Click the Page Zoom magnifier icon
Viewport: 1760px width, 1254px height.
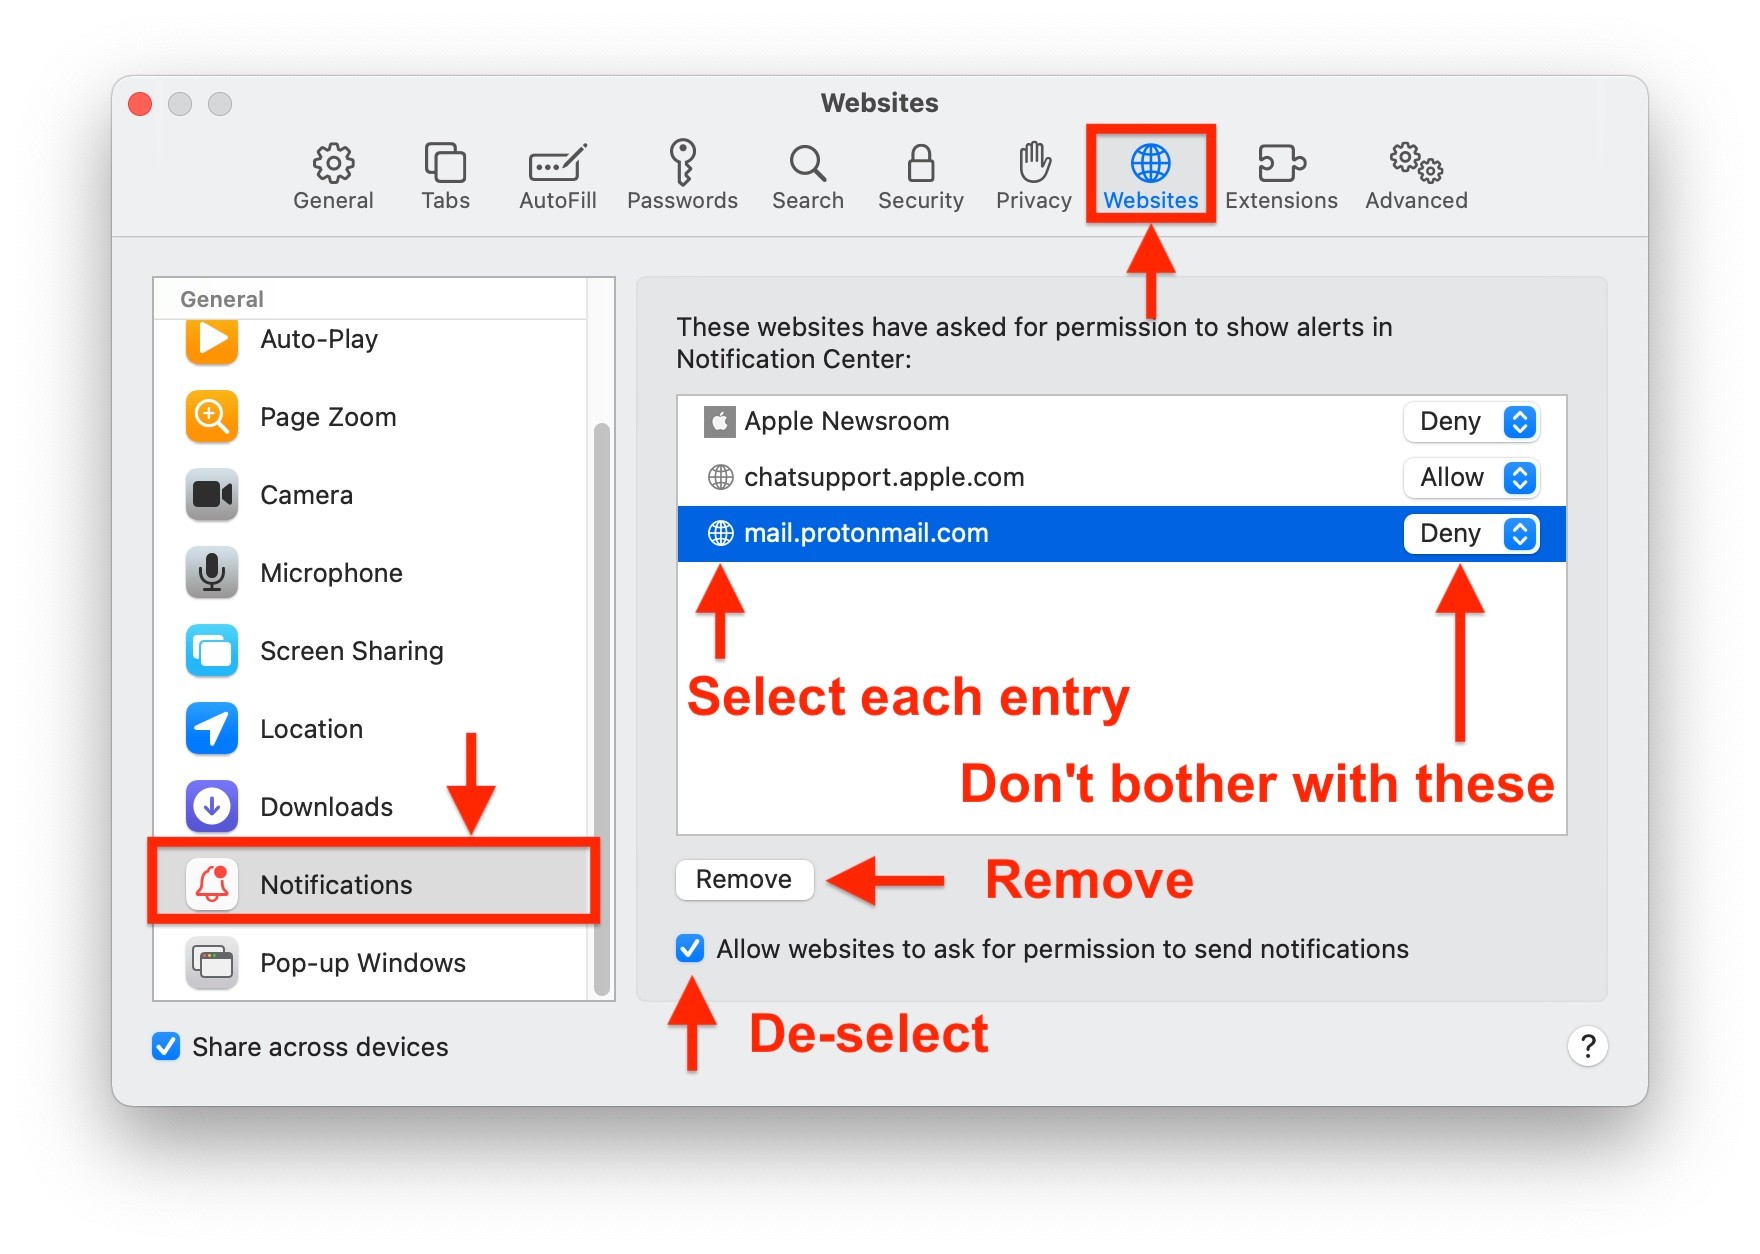pos(212,416)
